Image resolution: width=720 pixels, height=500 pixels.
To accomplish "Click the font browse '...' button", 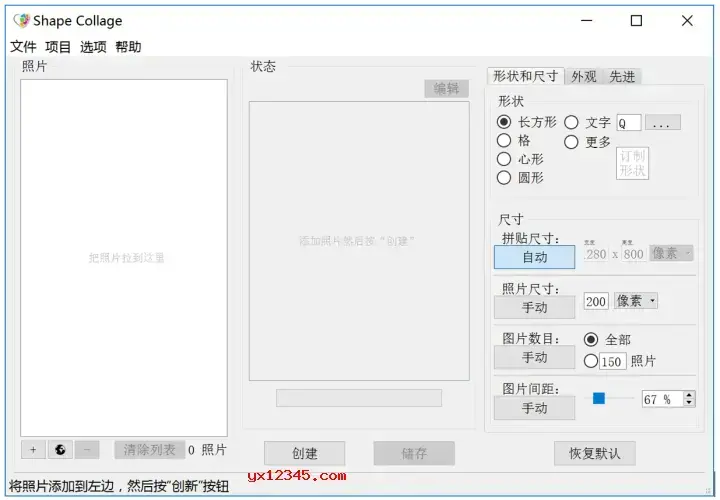I will coord(663,123).
